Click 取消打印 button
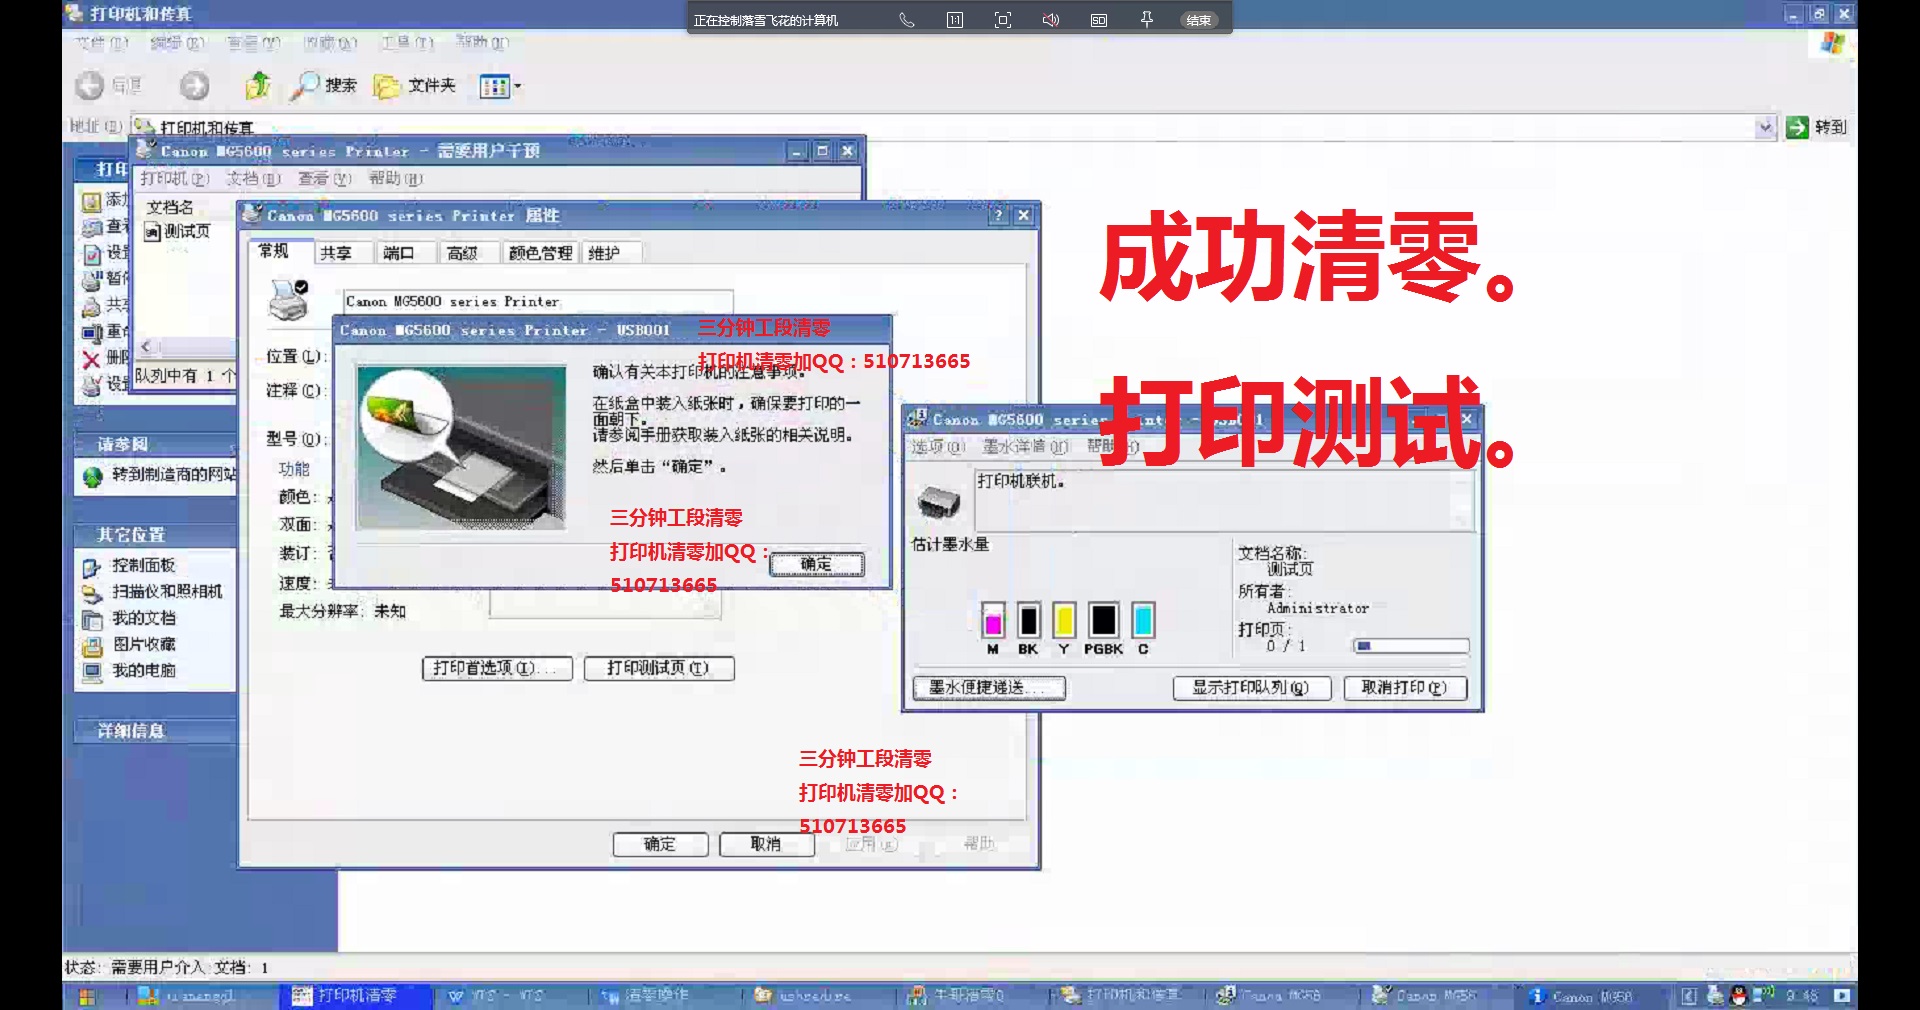 tap(1404, 688)
